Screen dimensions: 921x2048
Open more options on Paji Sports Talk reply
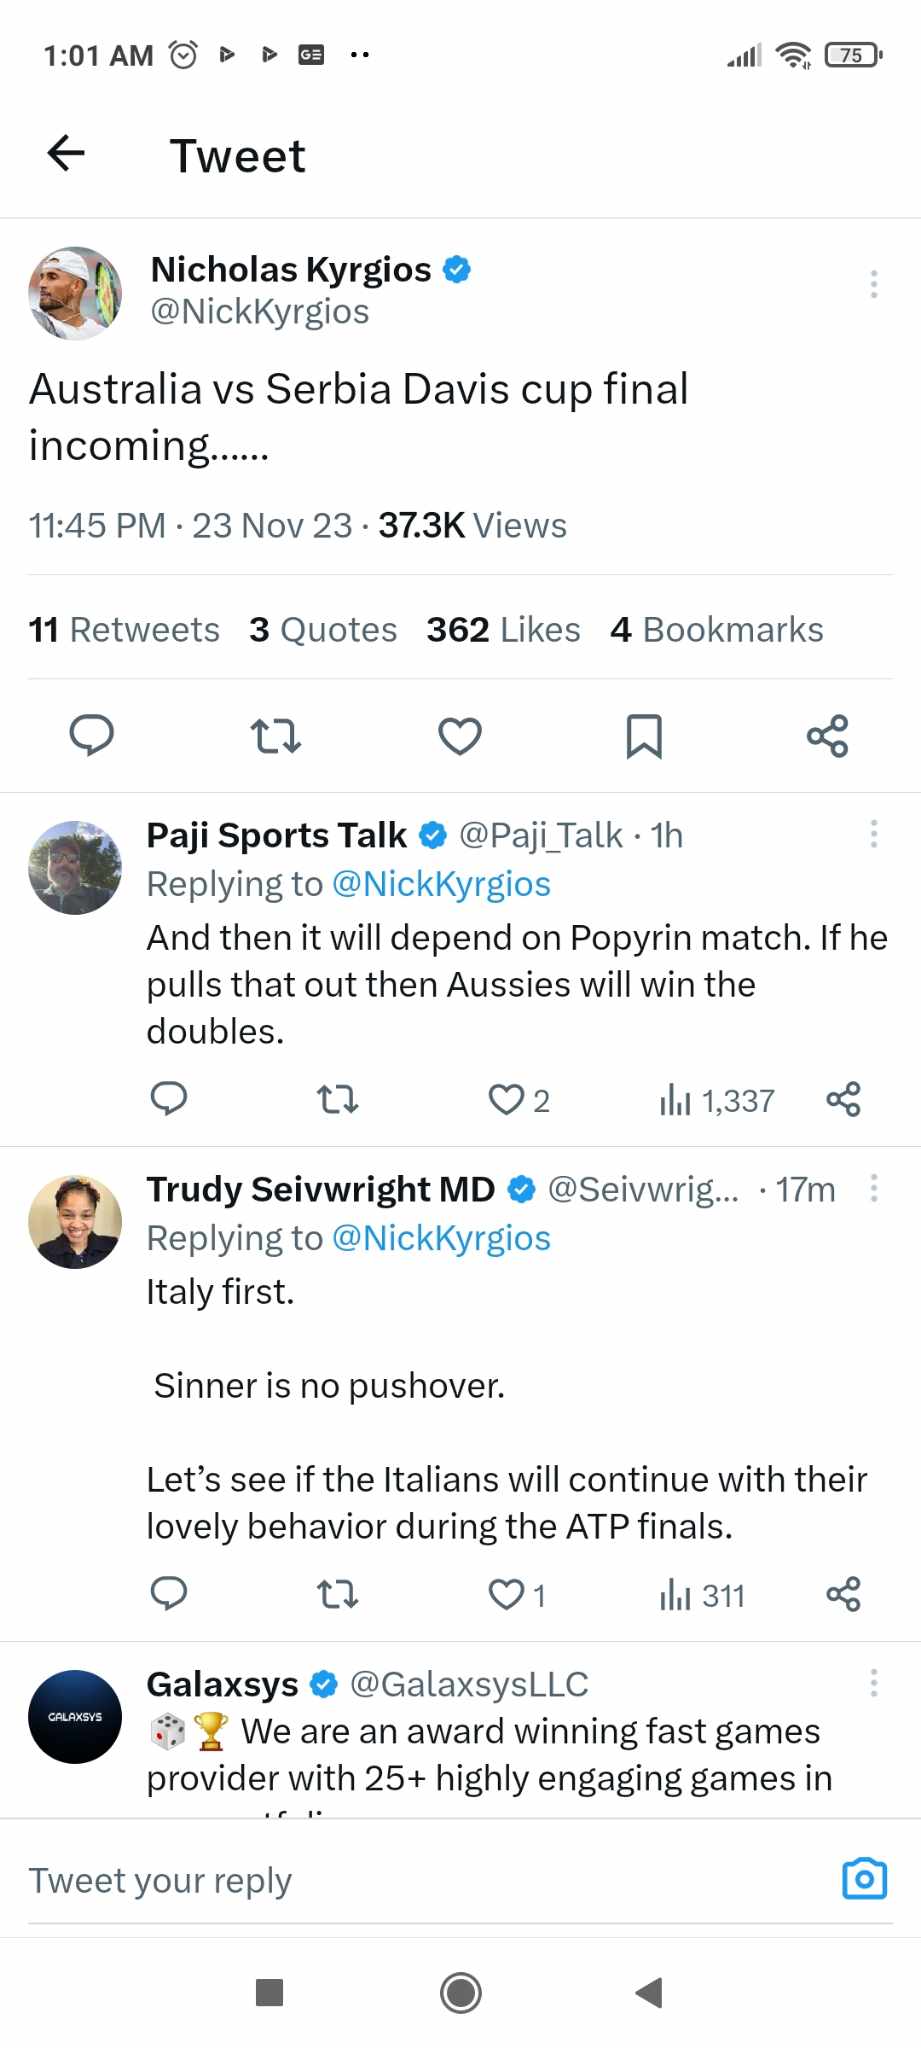[x=874, y=834]
